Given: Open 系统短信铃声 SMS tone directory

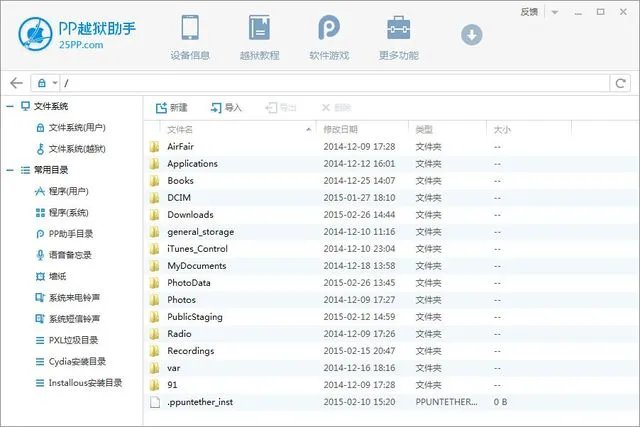Looking at the screenshot, I should [x=68, y=319].
